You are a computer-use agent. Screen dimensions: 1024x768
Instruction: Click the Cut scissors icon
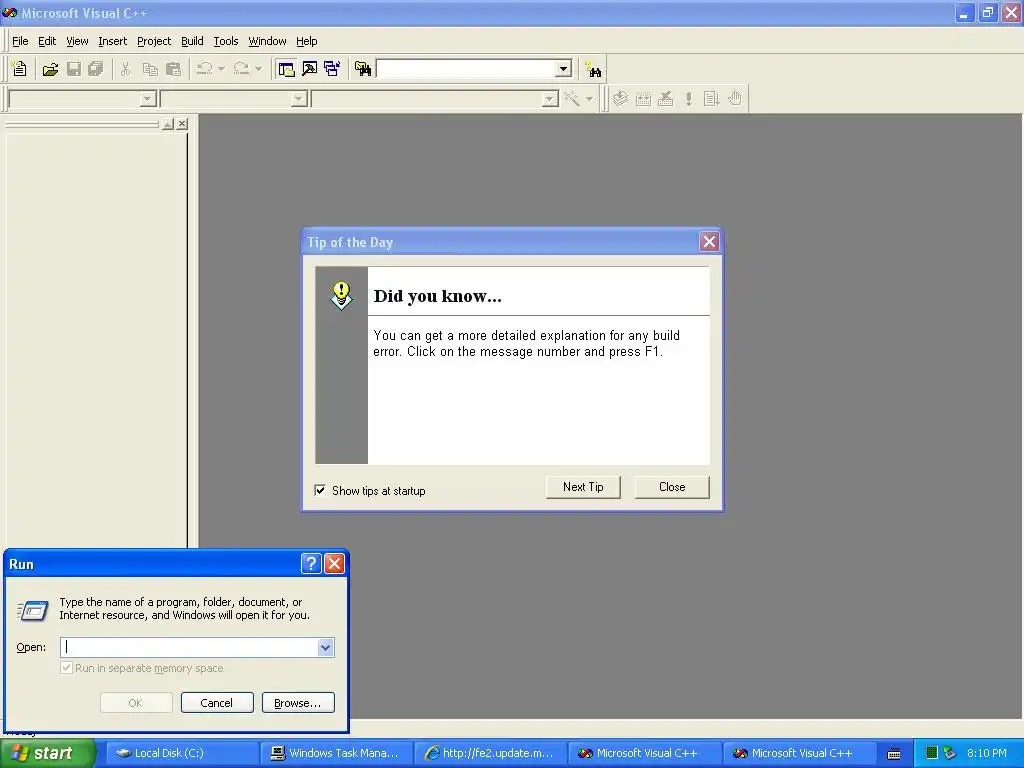tap(126, 69)
